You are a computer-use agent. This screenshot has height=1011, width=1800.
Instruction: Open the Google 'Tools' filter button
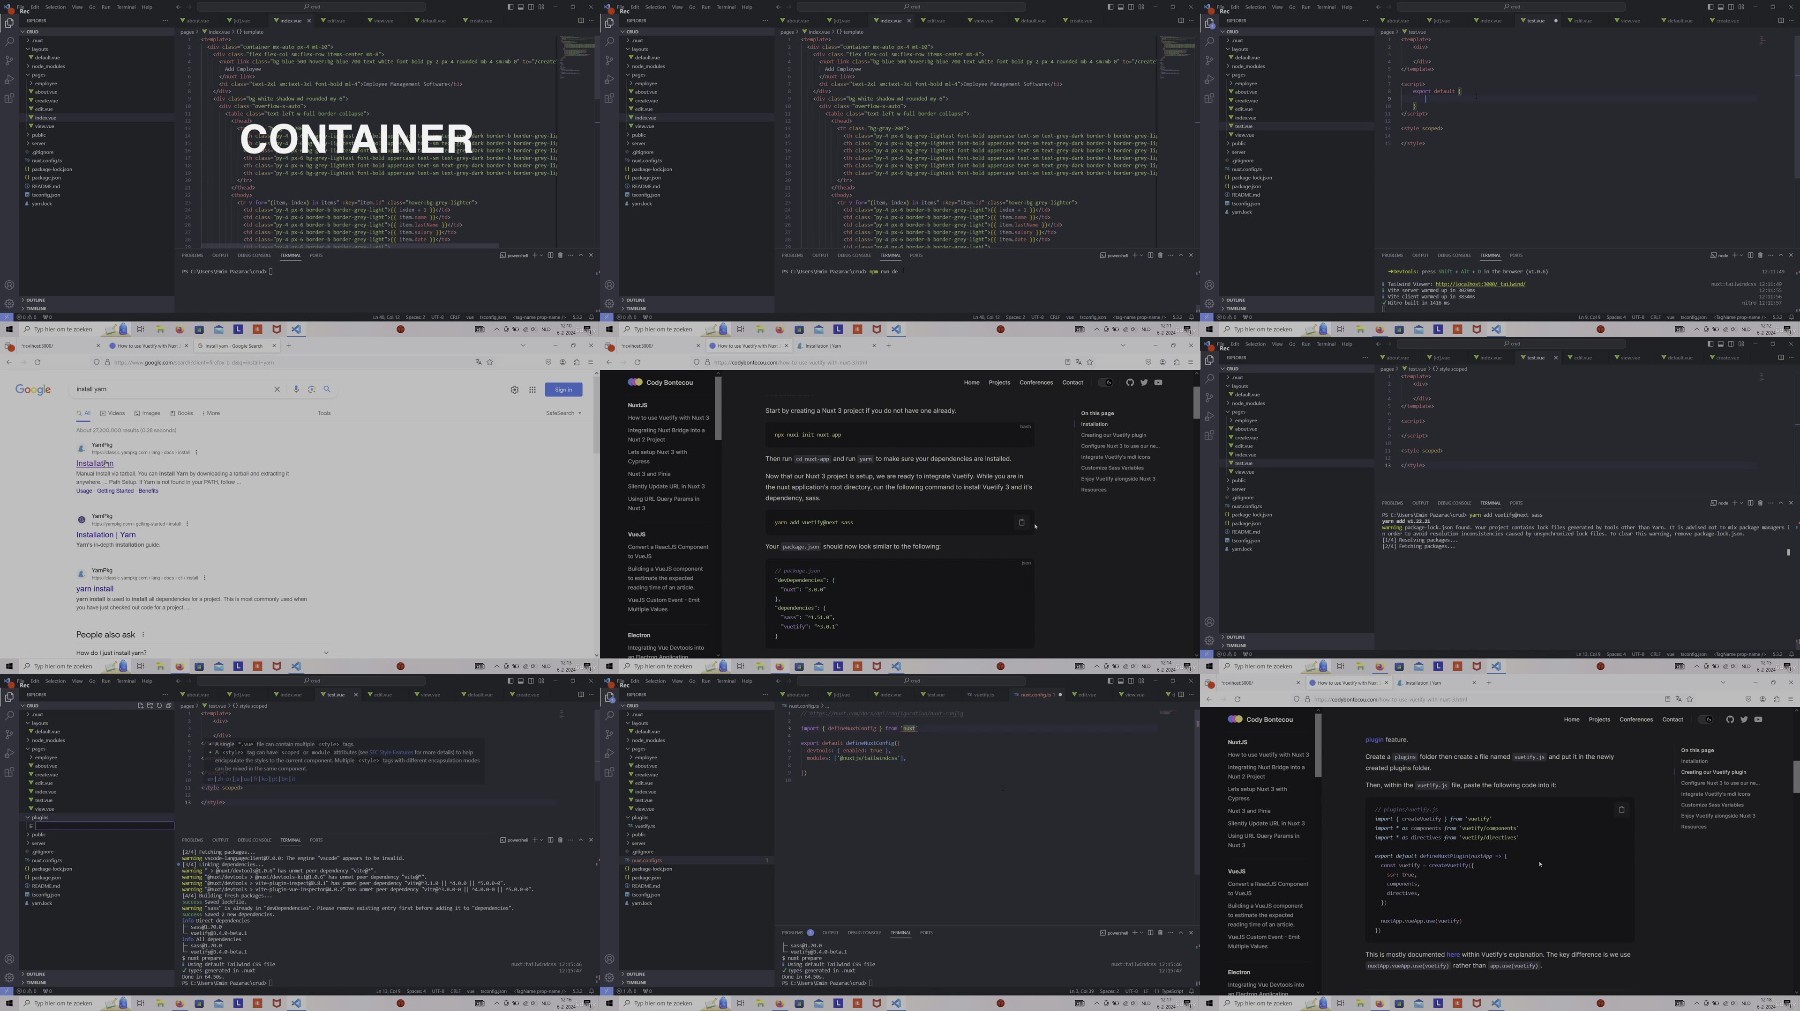point(324,413)
